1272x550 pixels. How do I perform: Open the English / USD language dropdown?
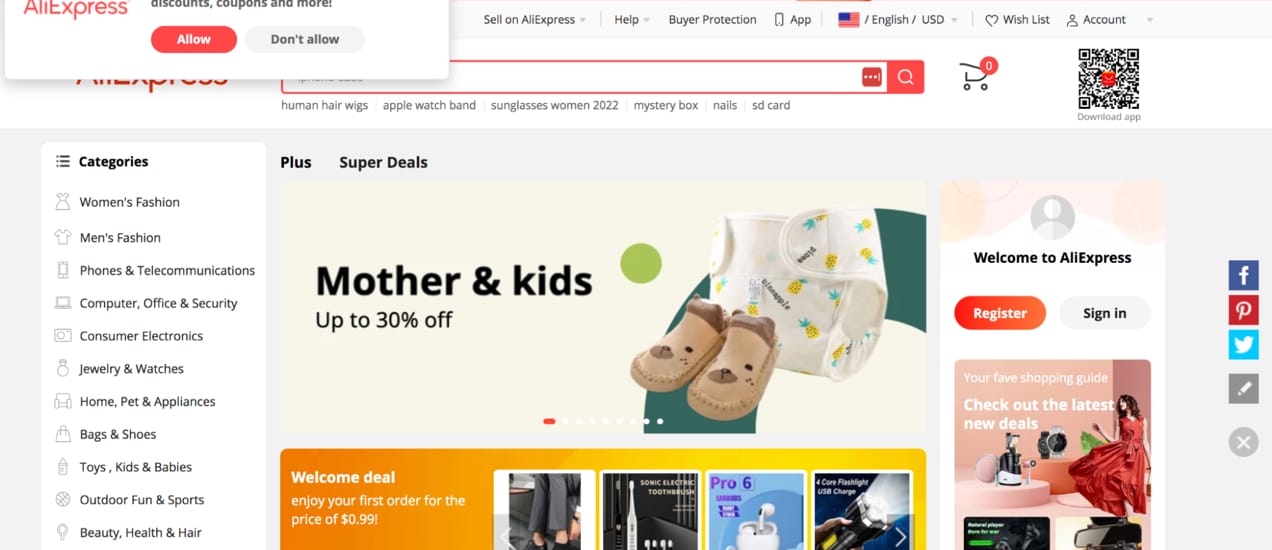tap(897, 20)
